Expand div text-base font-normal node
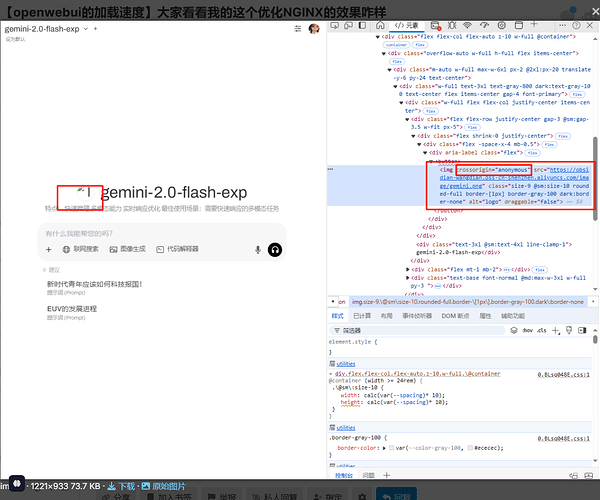This screenshot has width=600, height=500. (408, 278)
